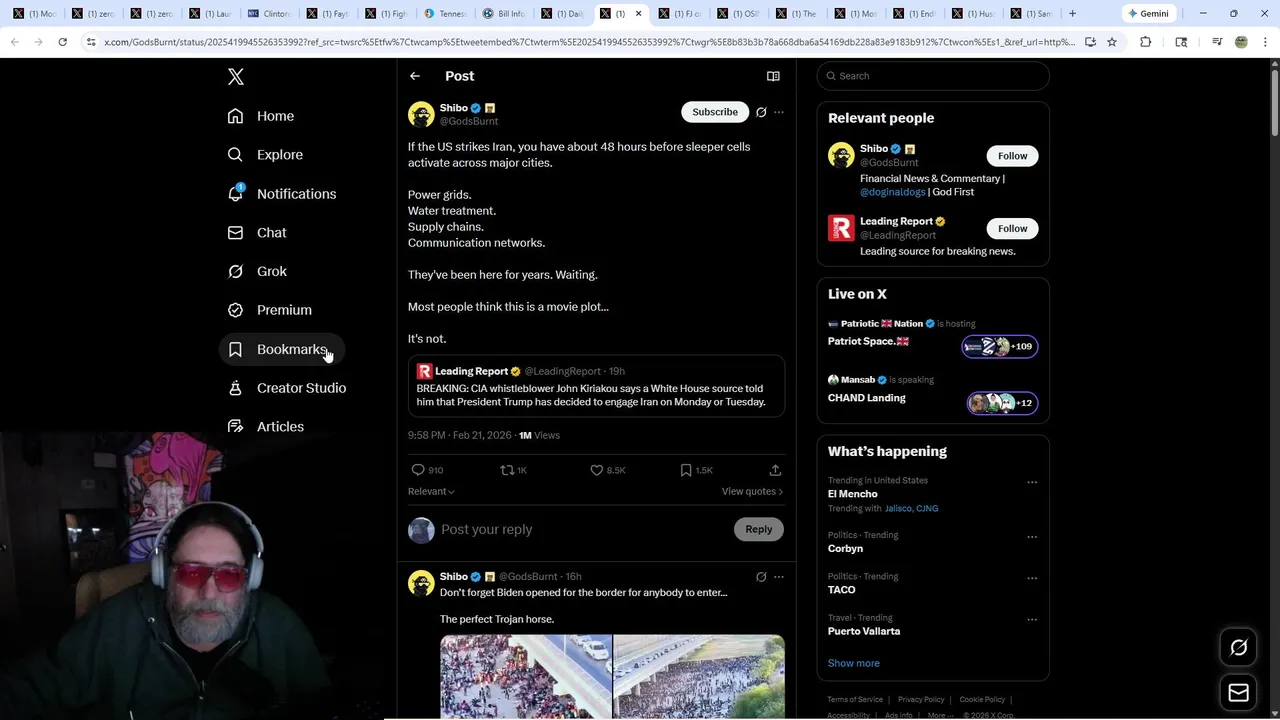Switch to the Bill Info browser tab
1280x720 pixels.
tap(504, 14)
